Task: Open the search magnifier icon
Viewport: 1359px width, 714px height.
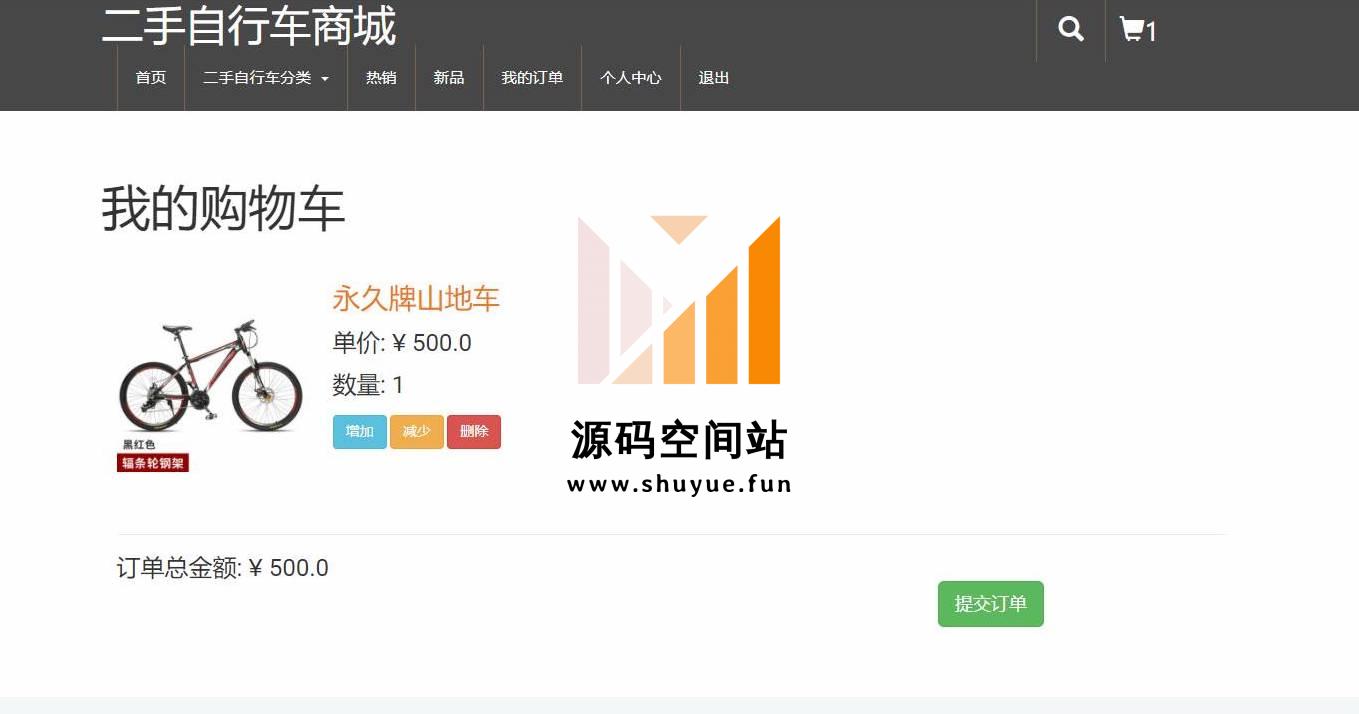Action: (1071, 29)
